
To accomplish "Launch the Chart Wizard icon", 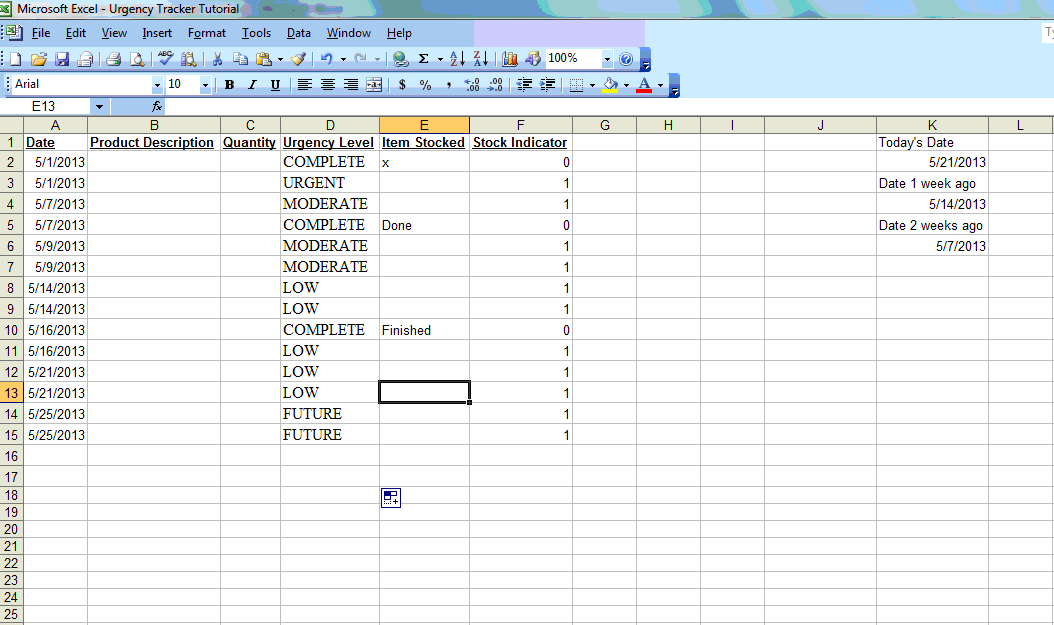I will [x=511, y=58].
